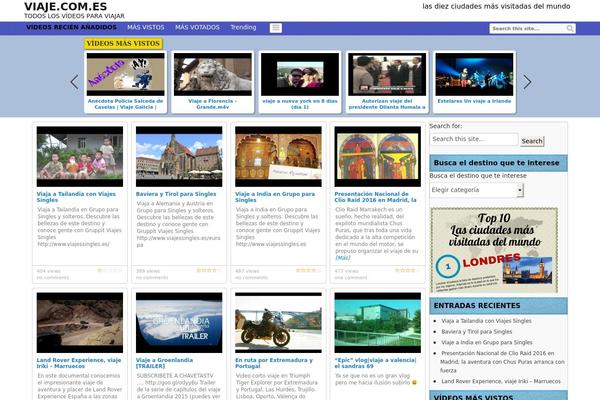Click Estelares Un viaje a Irlanda caption
The image size is (600, 400).
coord(474,101)
